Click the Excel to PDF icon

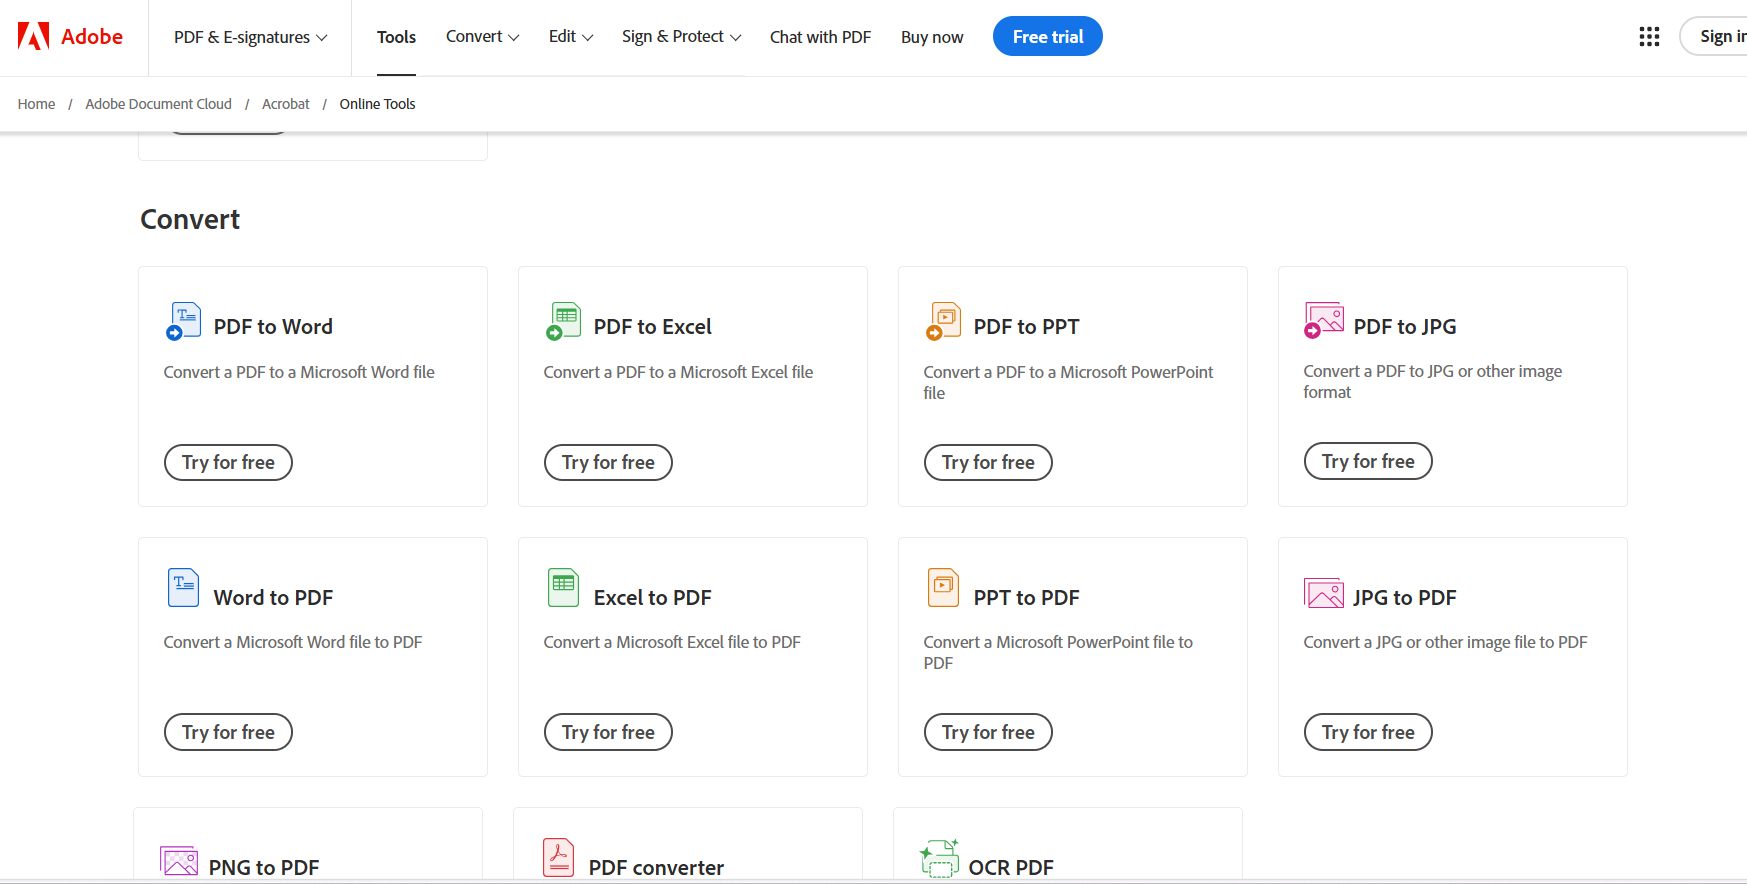(x=563, y=588)
